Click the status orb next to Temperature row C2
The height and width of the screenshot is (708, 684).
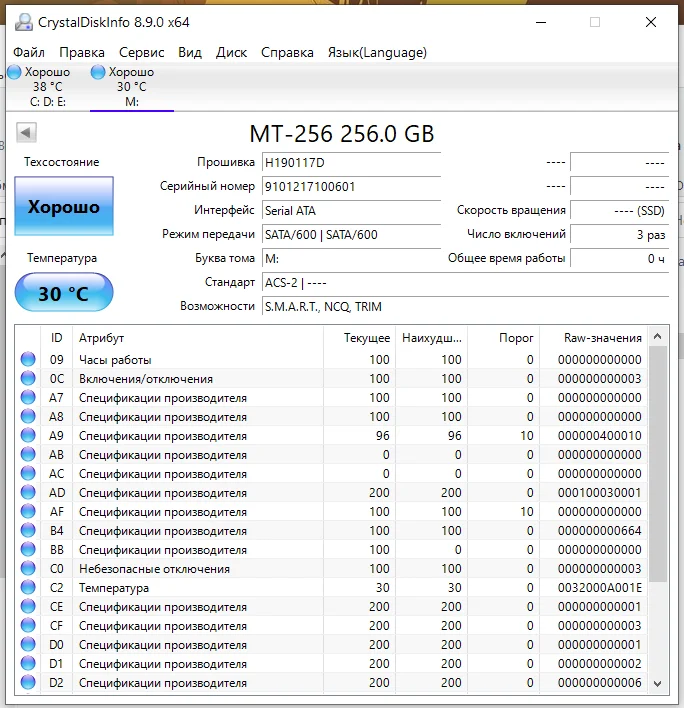(x=28, y=588)
